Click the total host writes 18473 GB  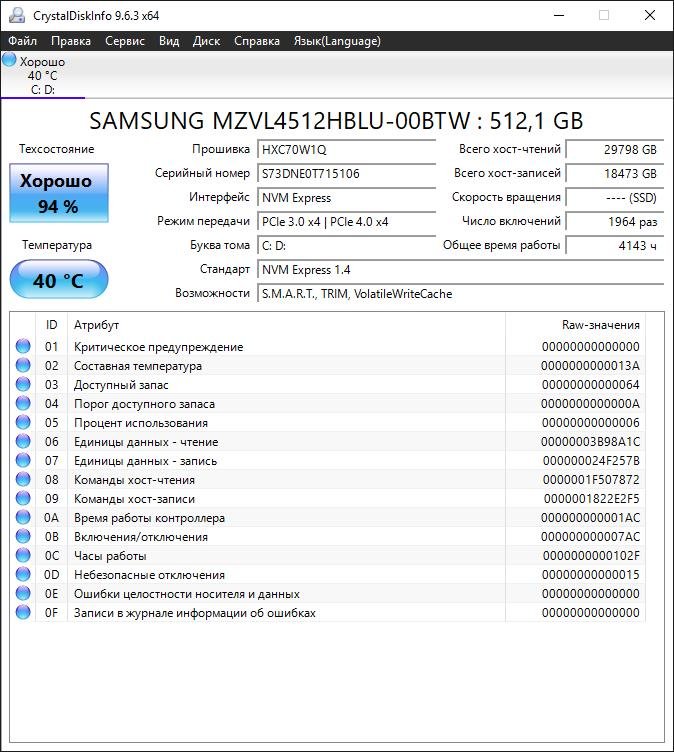(x=615, y=173)
